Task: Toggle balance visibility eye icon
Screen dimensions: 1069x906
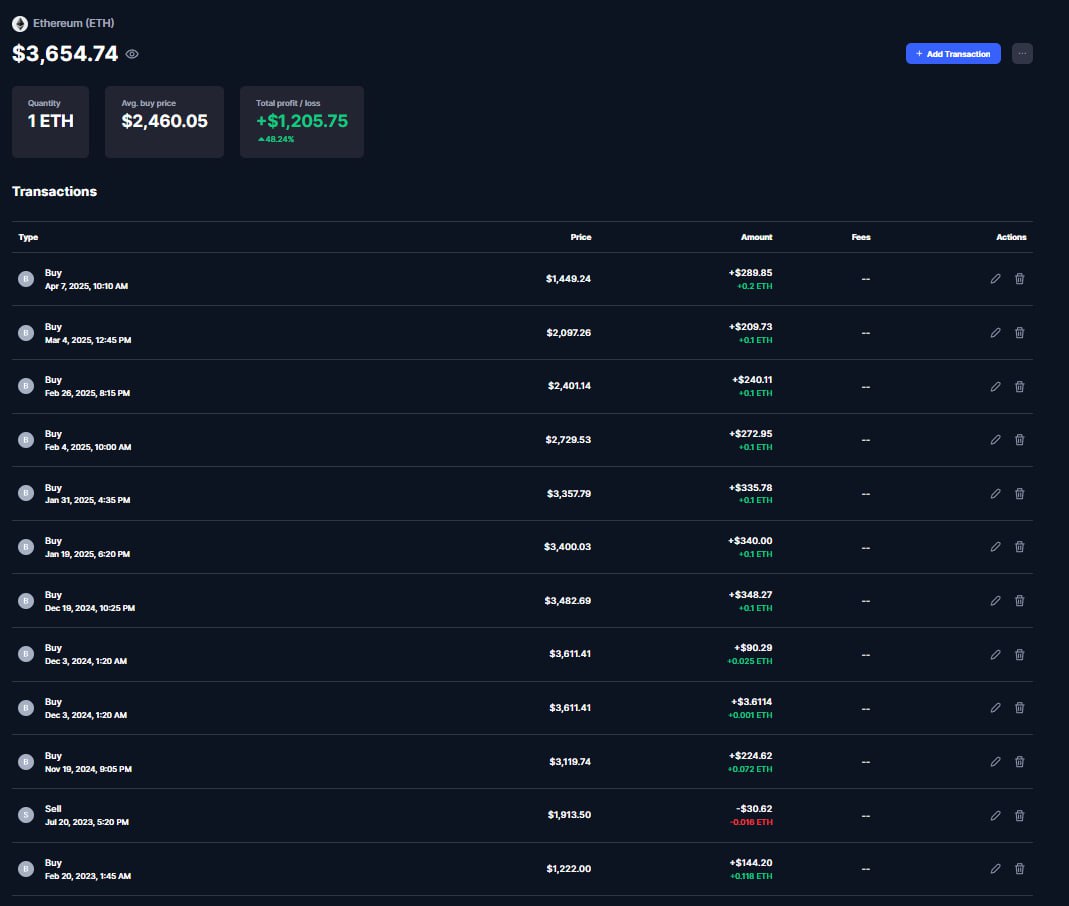Action: click(x=132, y=54)
